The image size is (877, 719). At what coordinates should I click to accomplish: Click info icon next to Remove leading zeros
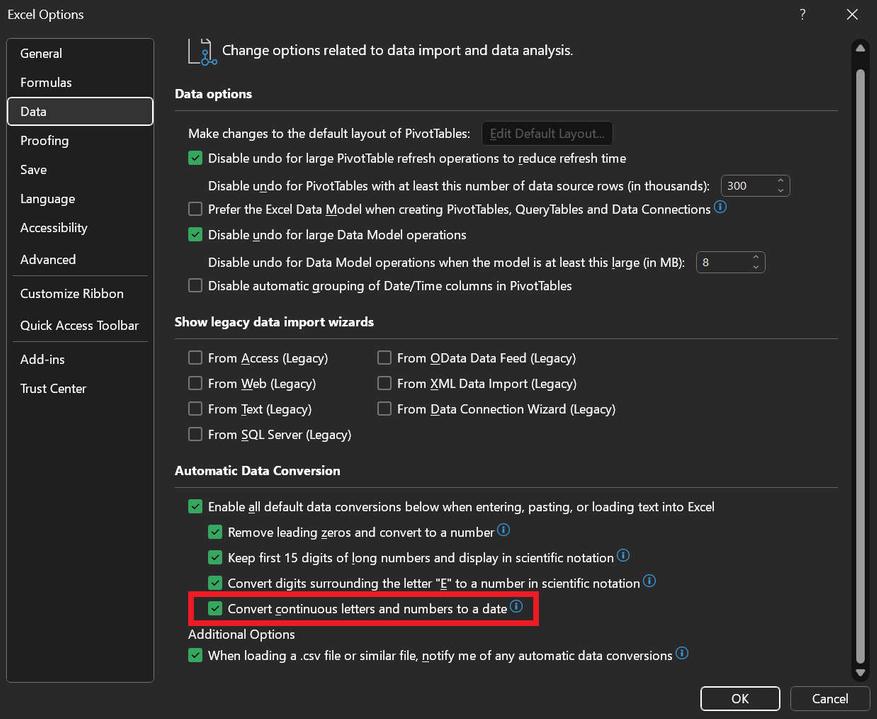pos(504,531)
